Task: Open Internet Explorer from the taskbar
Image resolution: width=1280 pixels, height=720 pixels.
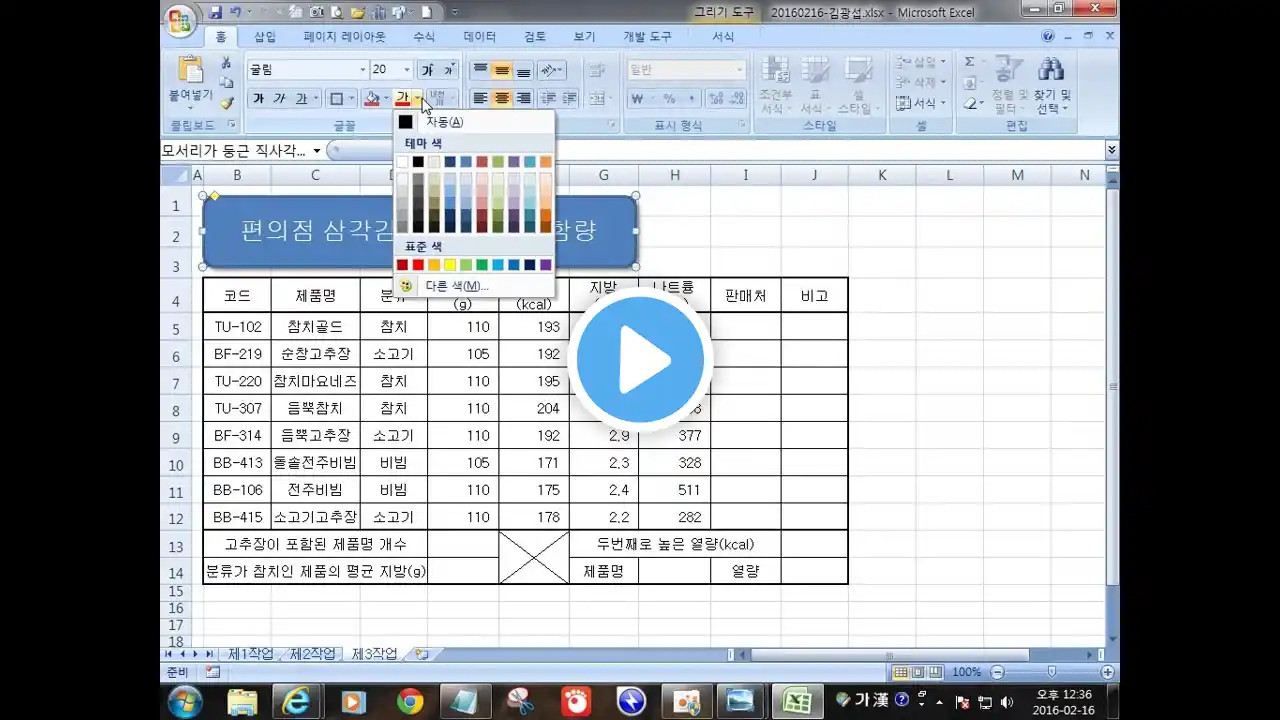Action: tap(297, 702)
